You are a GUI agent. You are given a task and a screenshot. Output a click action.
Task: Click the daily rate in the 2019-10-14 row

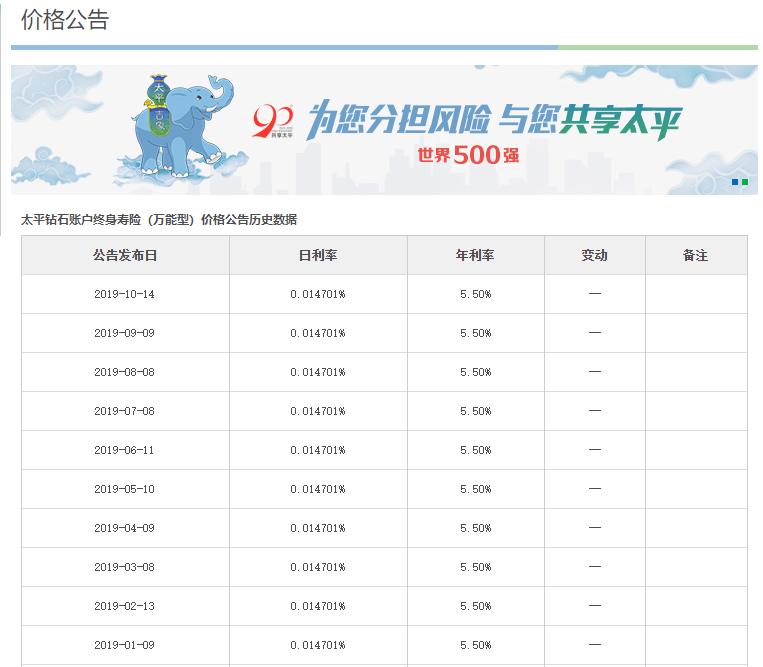click(318, 294)
